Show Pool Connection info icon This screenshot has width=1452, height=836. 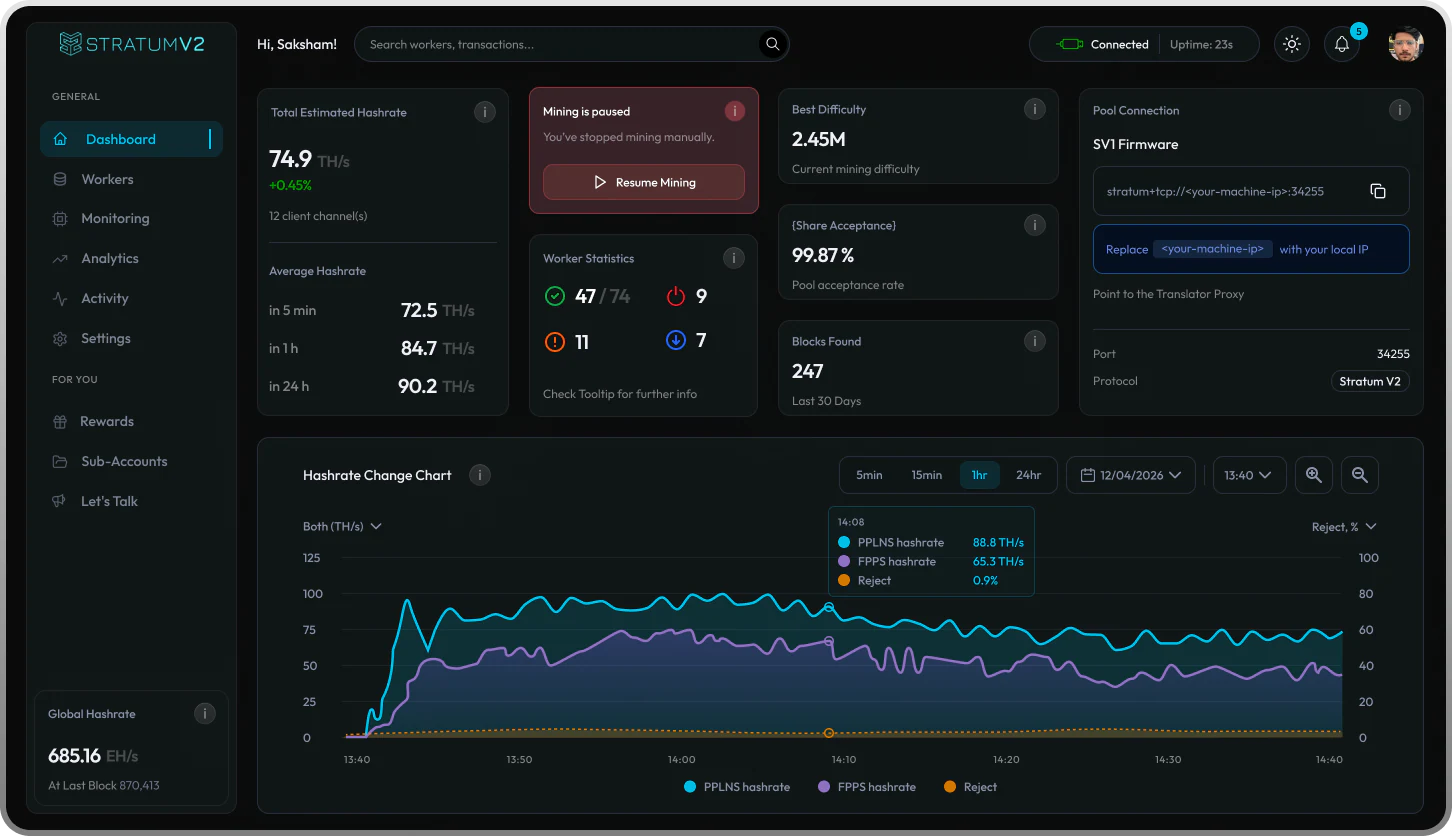(x=1399, y=110)
